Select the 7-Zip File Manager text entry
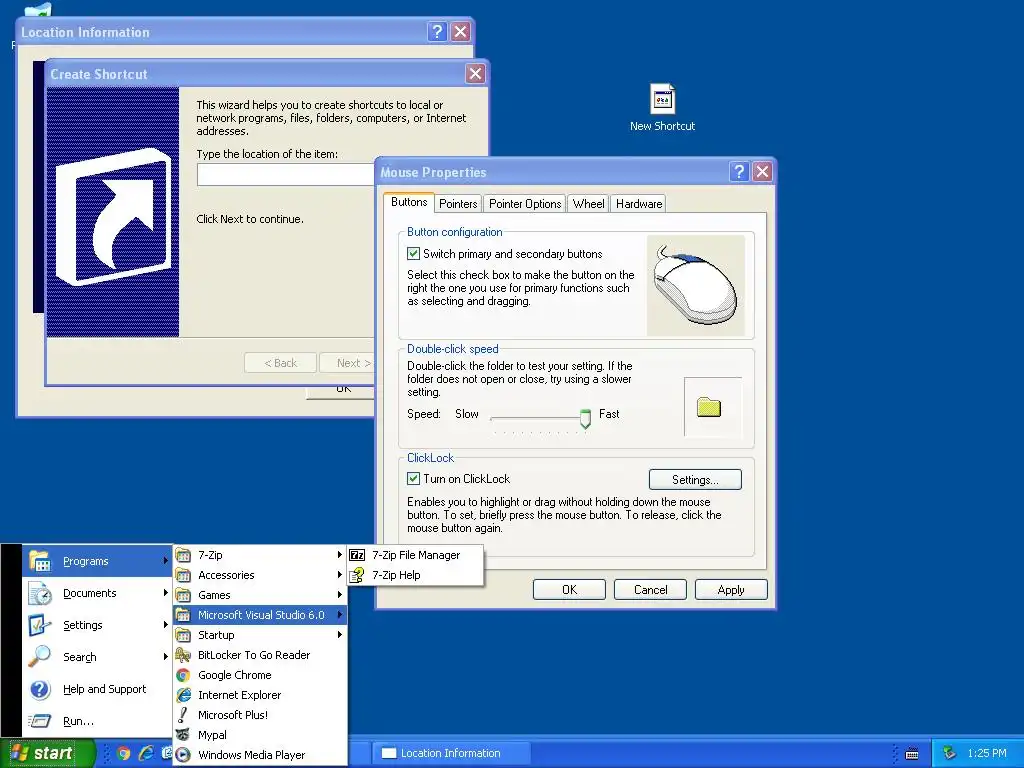The width and height of the screenshot is (1024, 768). pyautogui.click(x=416, y=555)
